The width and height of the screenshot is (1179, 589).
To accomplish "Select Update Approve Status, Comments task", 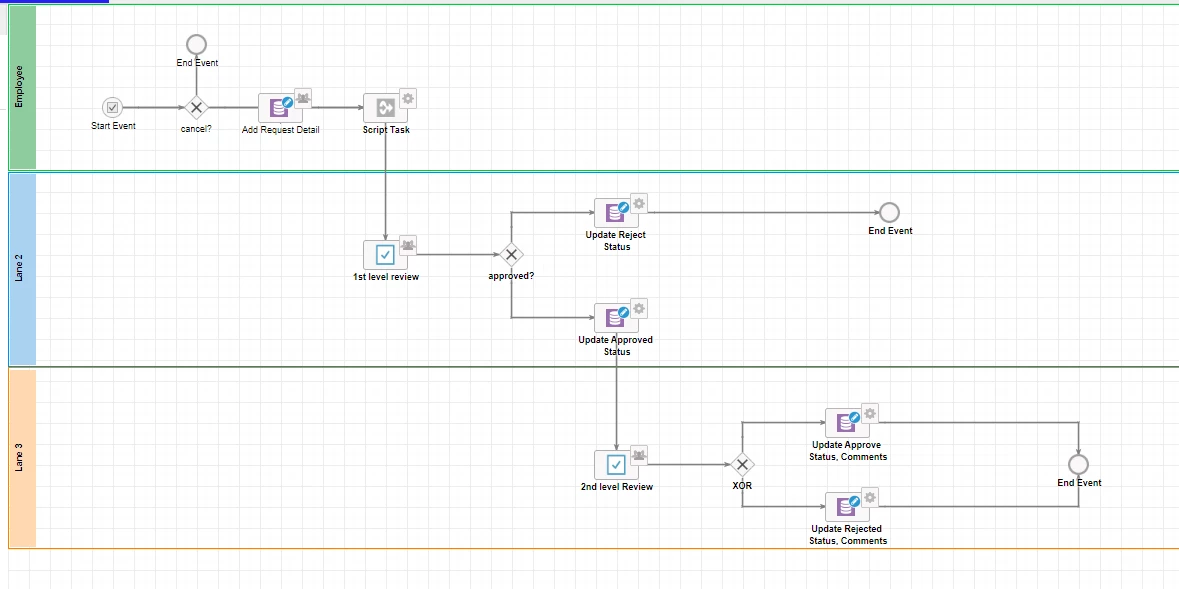I will click(847, 423).
